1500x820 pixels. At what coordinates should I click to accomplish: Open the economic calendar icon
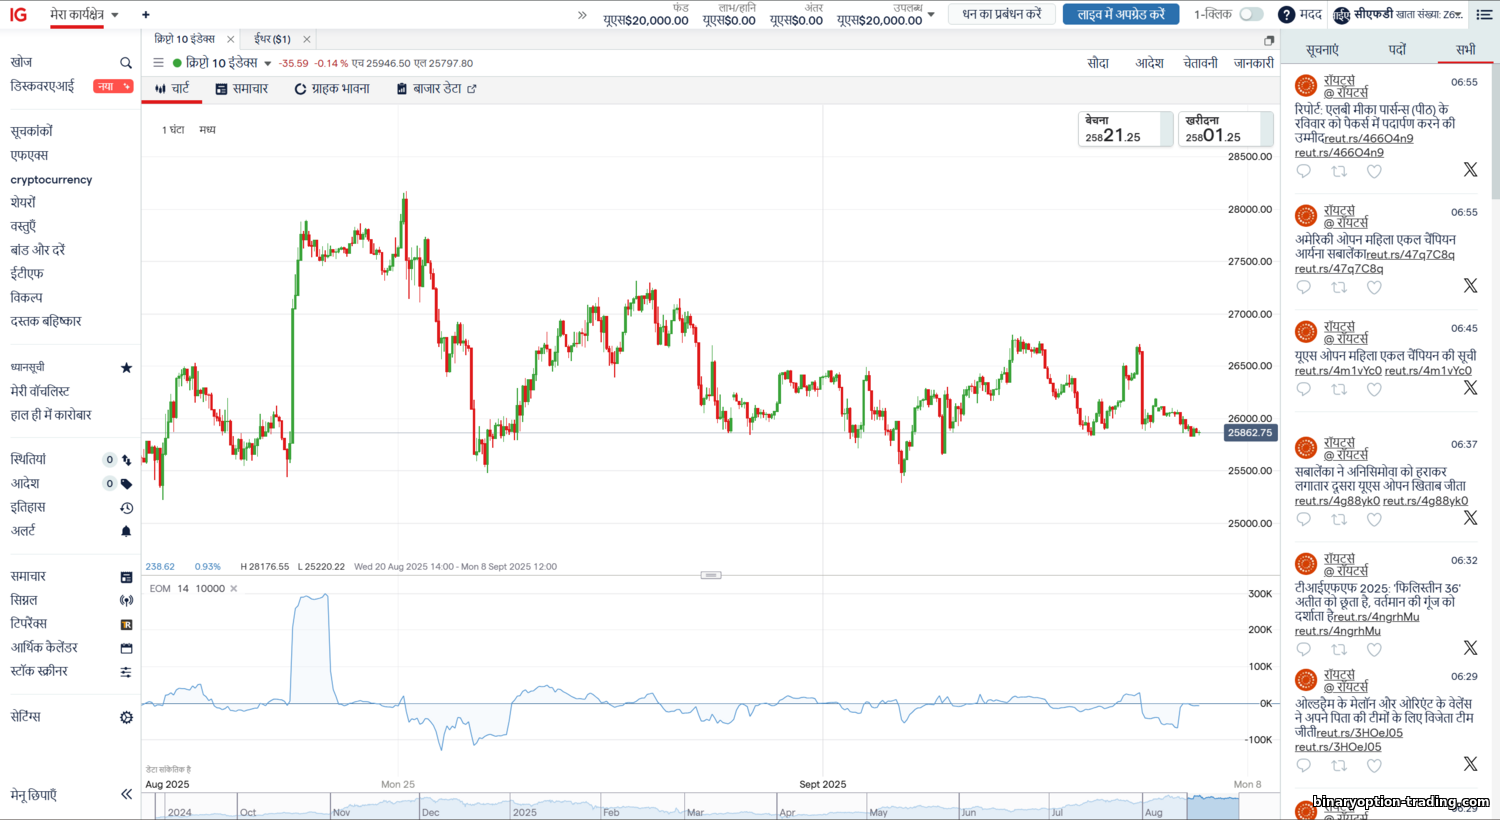pos(126,648)
